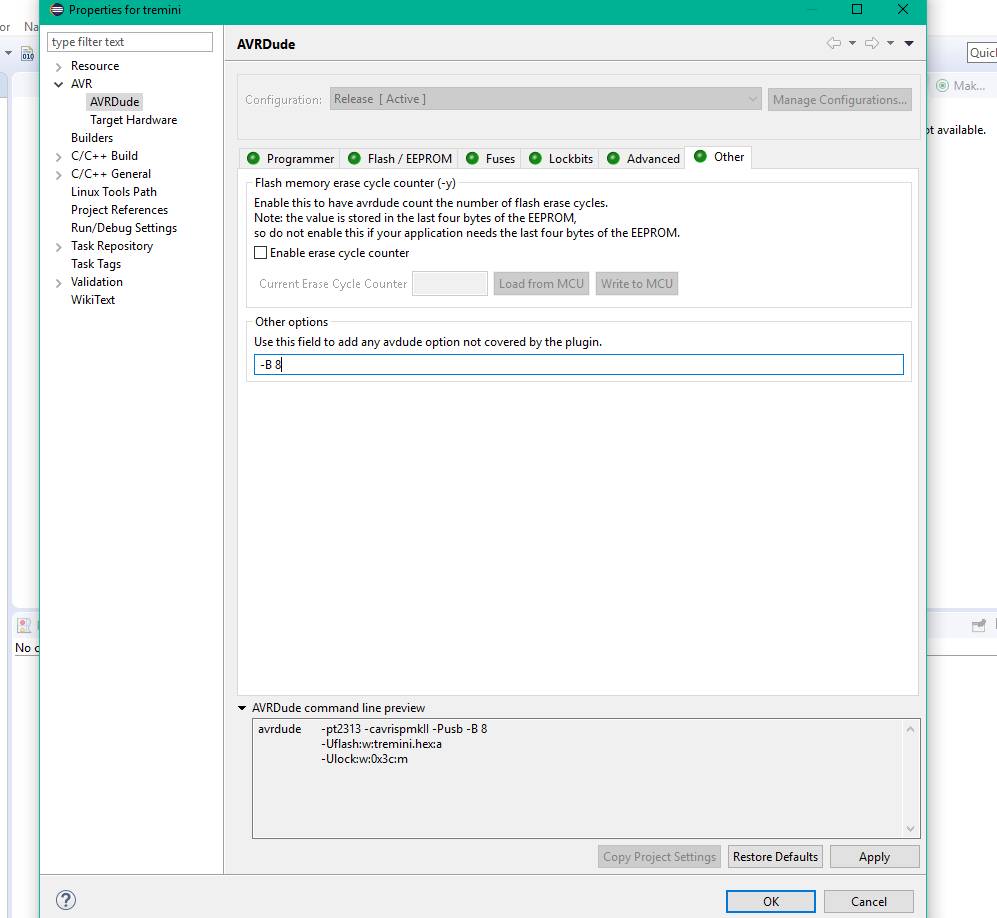997x918 pixels.
Task: Click the forward navigation arrow icon
Action: (872, 43)
